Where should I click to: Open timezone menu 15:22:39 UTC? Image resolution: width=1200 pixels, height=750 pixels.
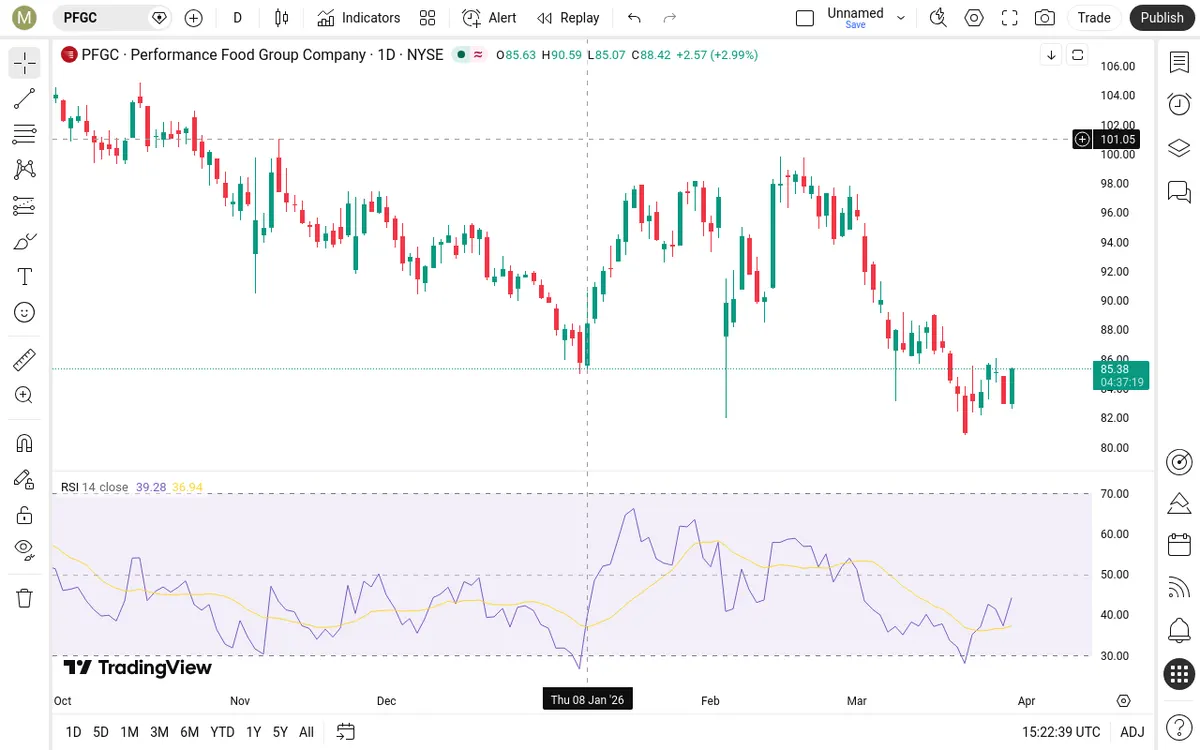(x=1060, y=732)
